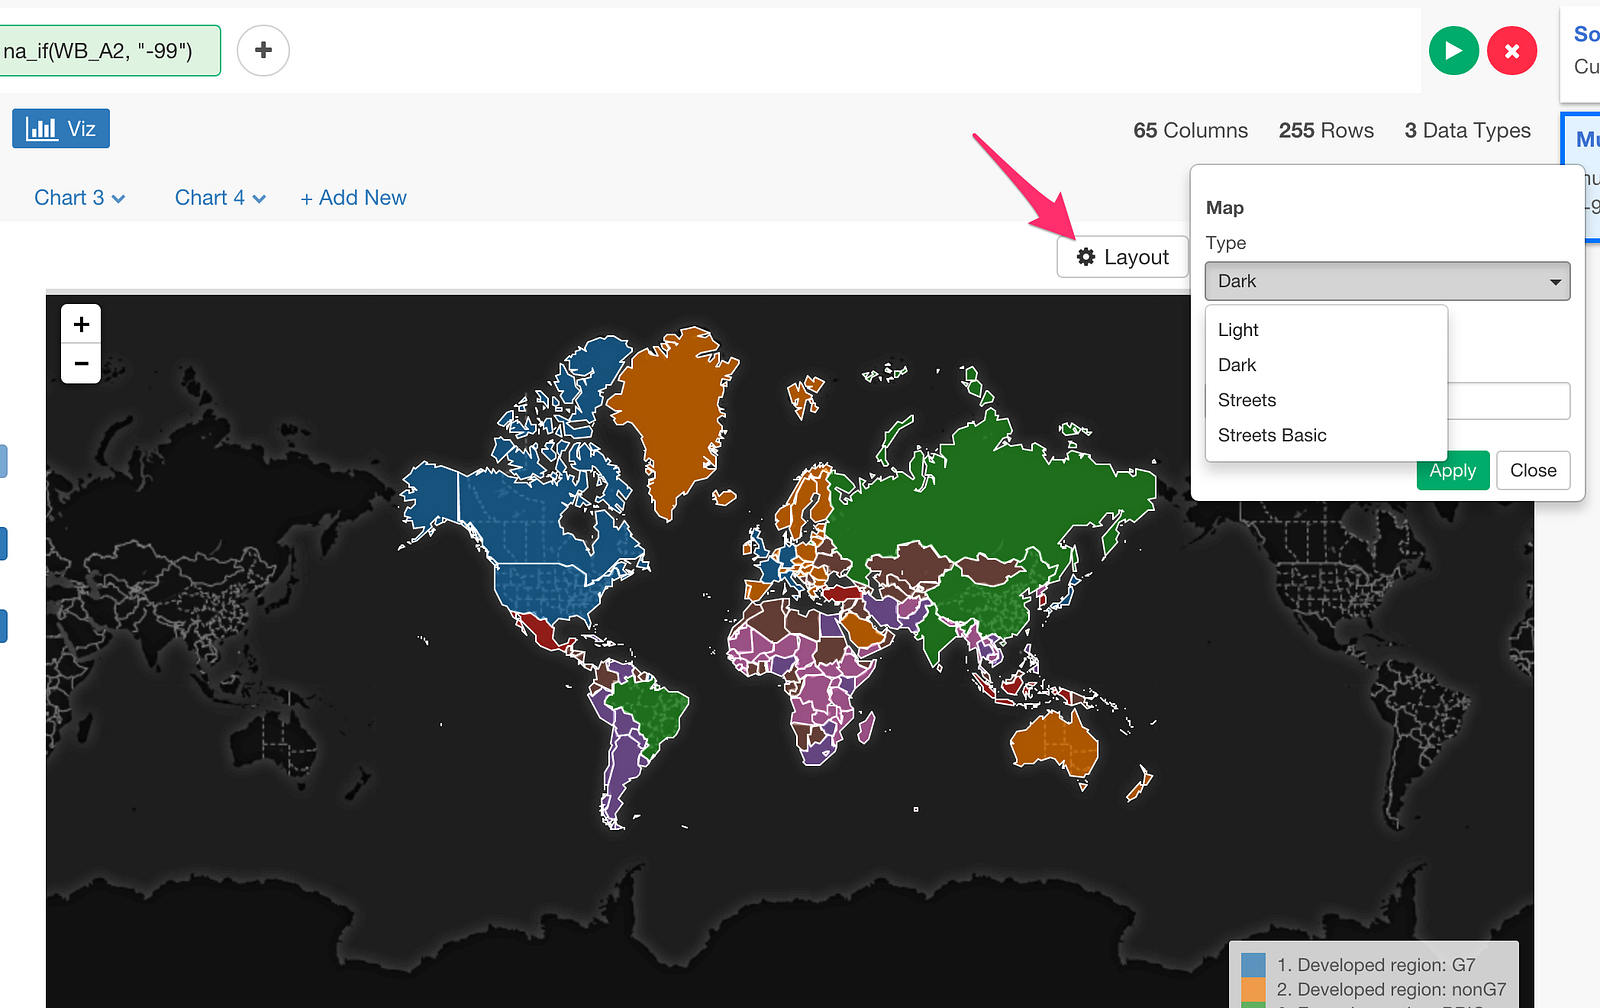
Task: Open the Layout settings
Action: point(1122,257)
